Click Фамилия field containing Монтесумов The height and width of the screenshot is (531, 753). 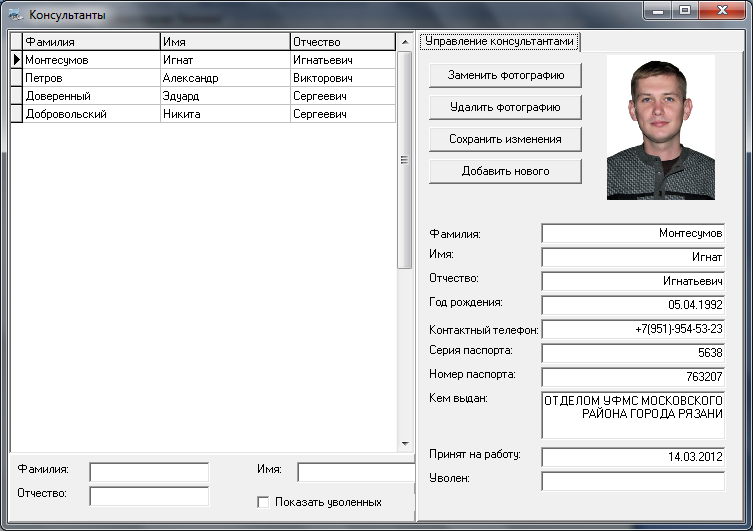[633, 233]
